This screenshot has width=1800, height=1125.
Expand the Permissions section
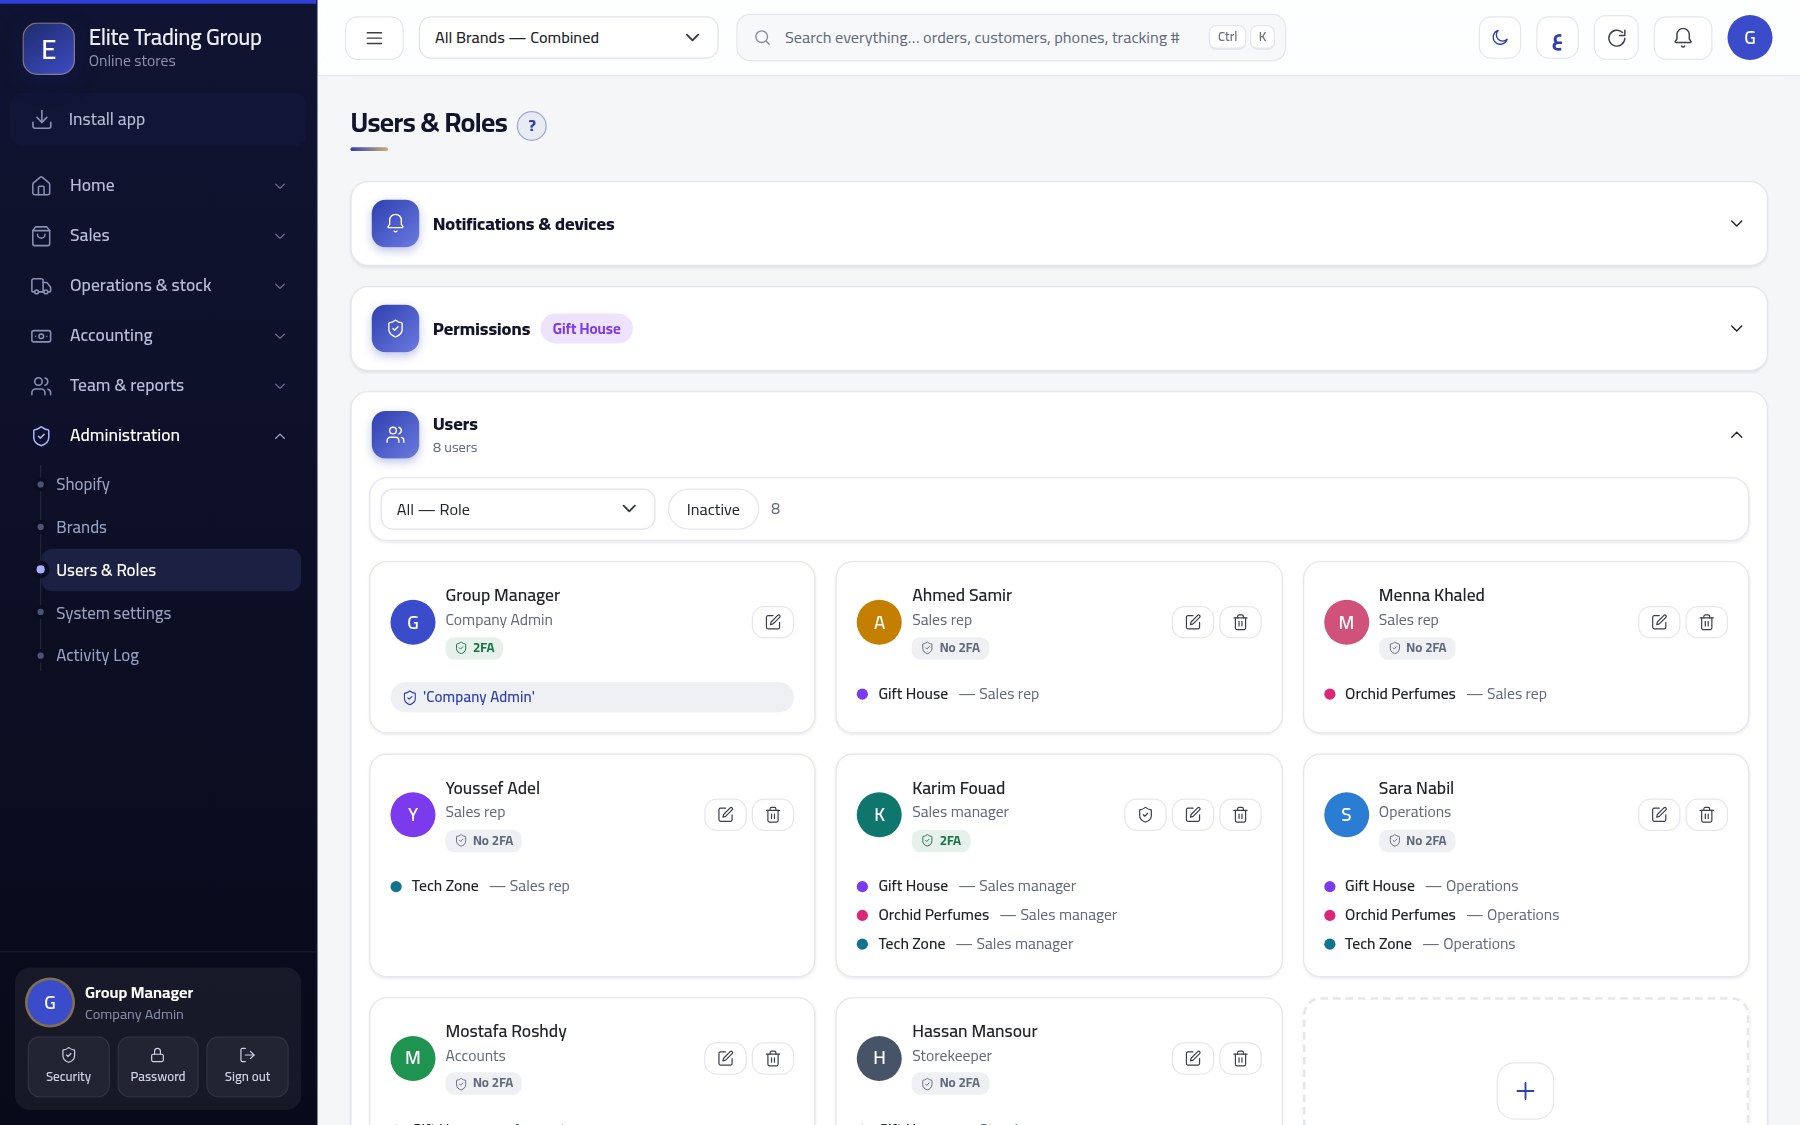pos(1059,329)
